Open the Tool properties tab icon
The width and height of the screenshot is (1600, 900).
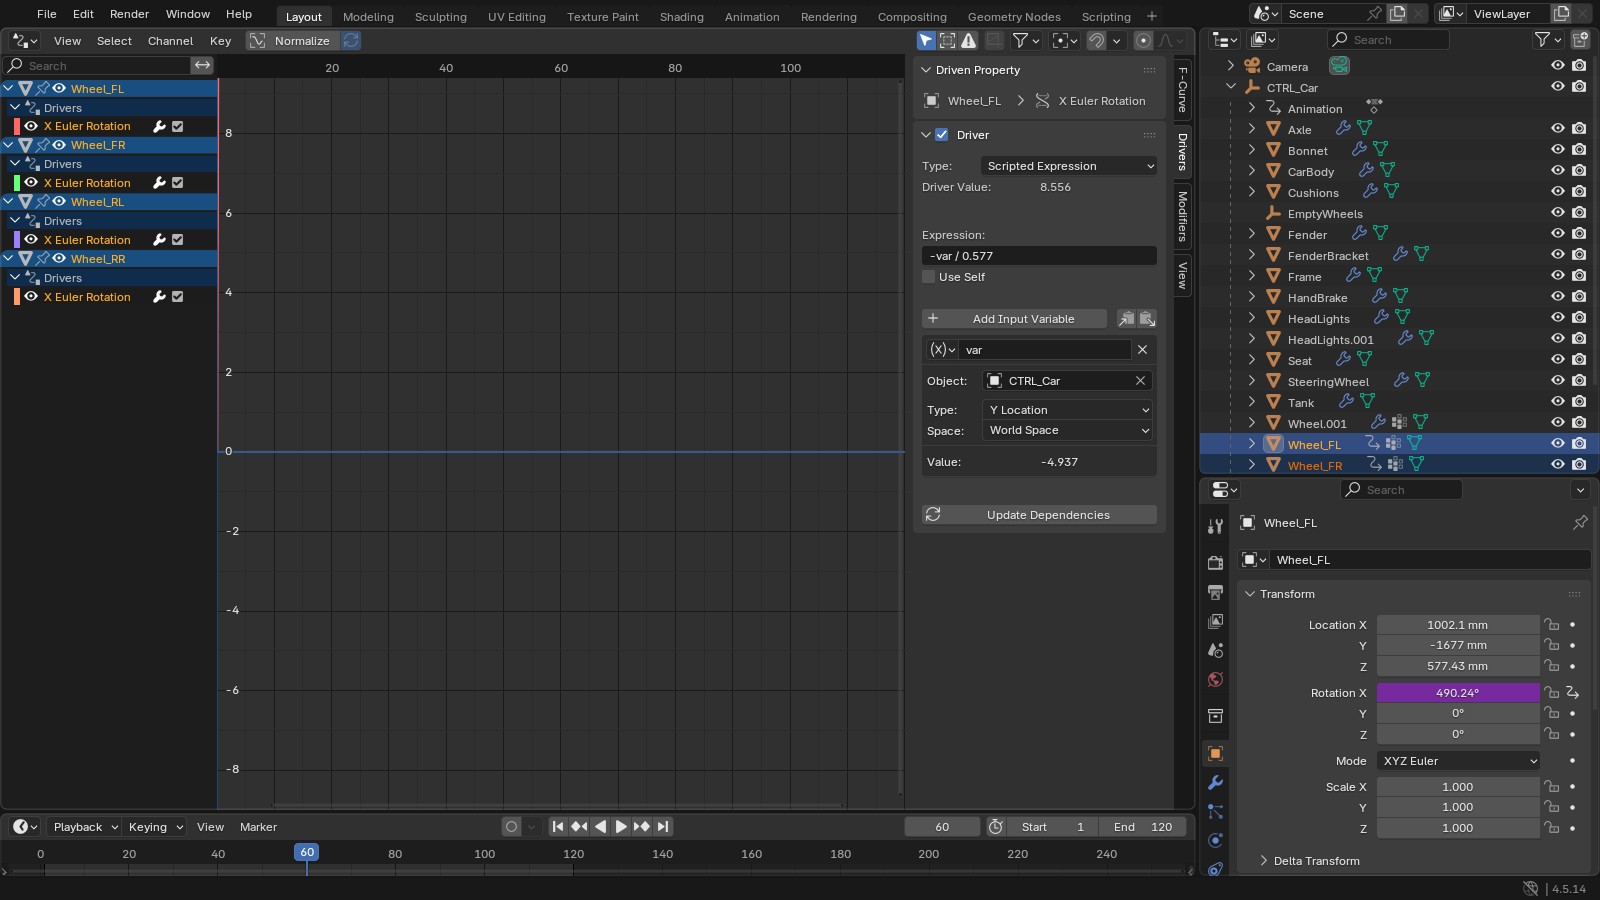[1215, 526]
